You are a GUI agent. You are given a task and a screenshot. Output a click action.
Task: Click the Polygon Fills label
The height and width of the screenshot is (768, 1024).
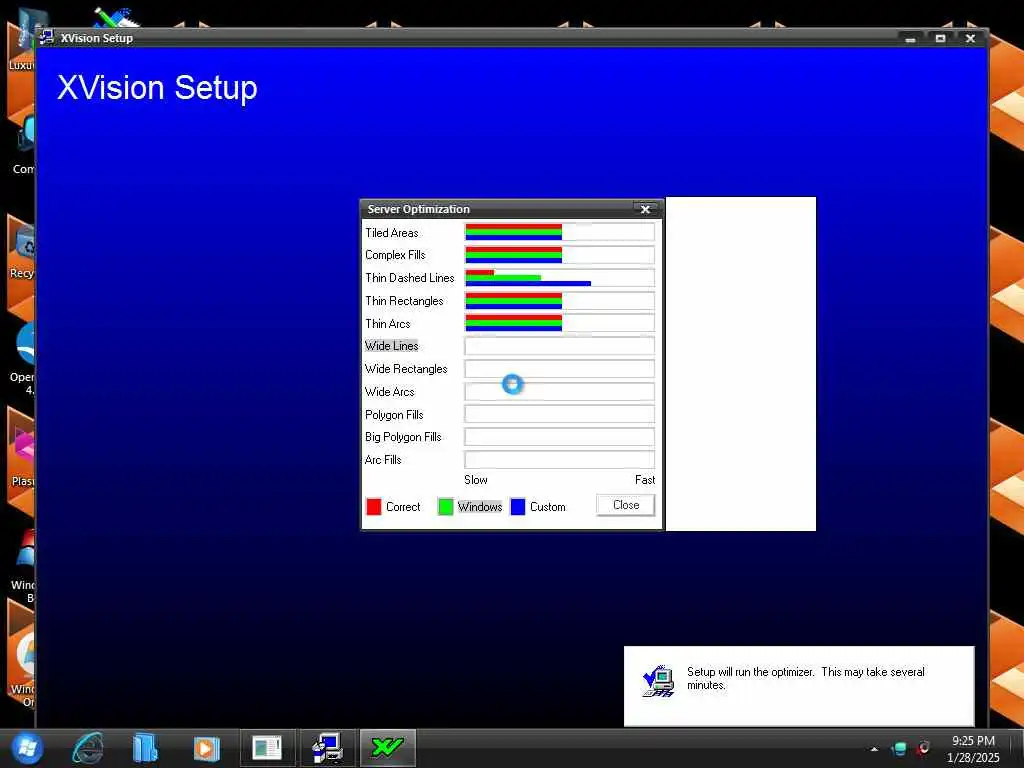pyautogui.click(x=394, y=415)
